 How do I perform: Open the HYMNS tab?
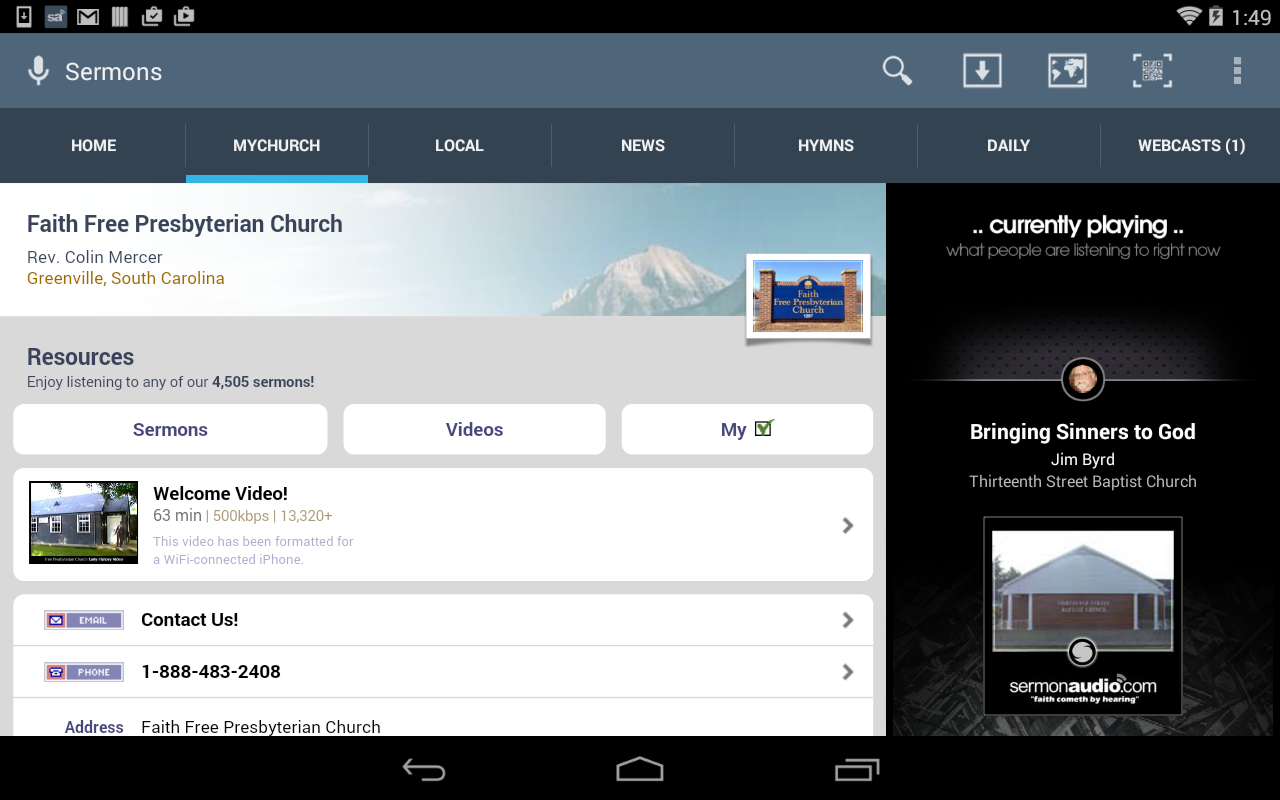(x=826, y=146)
